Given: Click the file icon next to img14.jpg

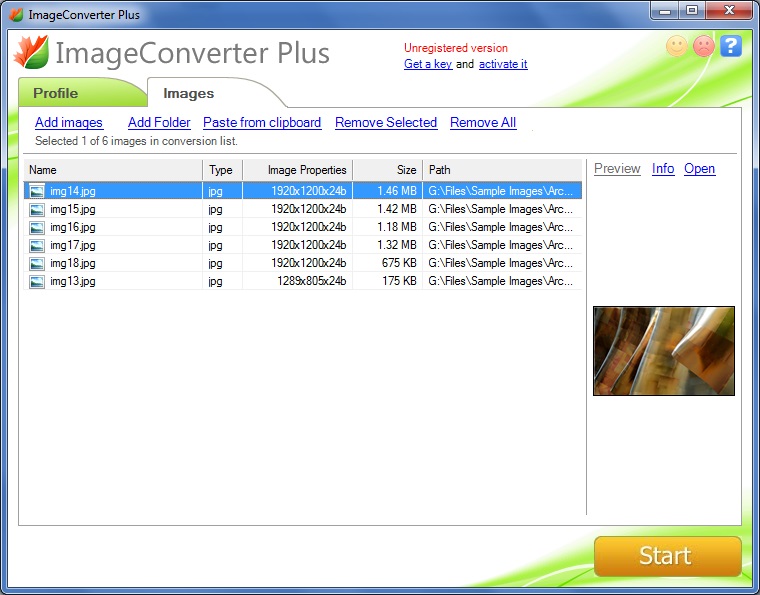Looking at the screenshot, I should pyautogui.click(x=37, y=191).
